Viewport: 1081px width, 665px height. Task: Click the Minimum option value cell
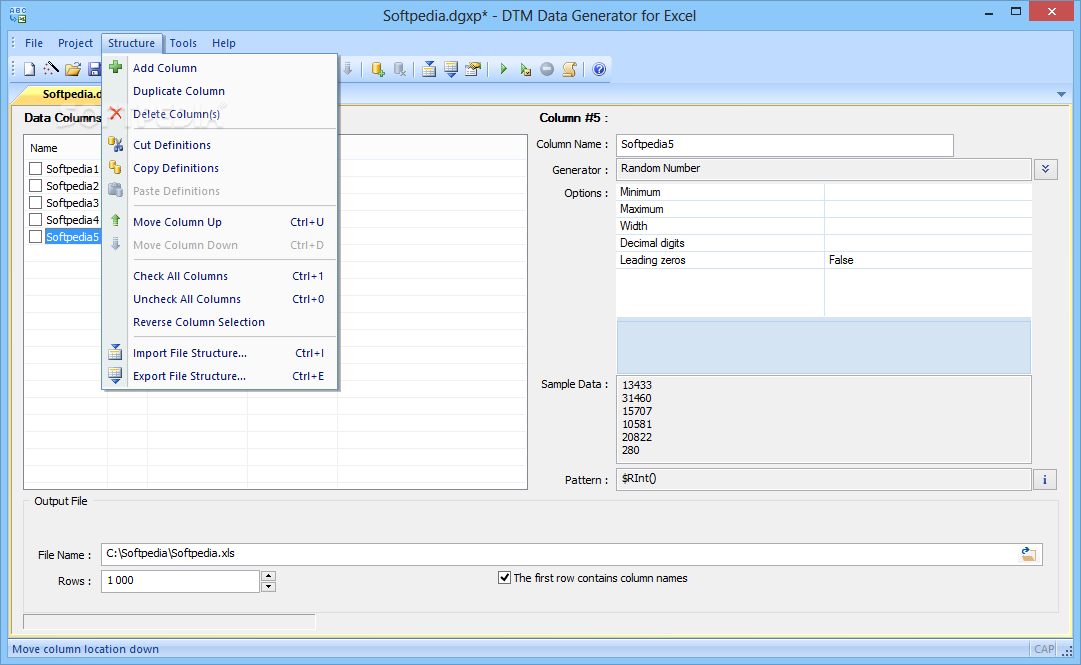click(x=928, y=192)
